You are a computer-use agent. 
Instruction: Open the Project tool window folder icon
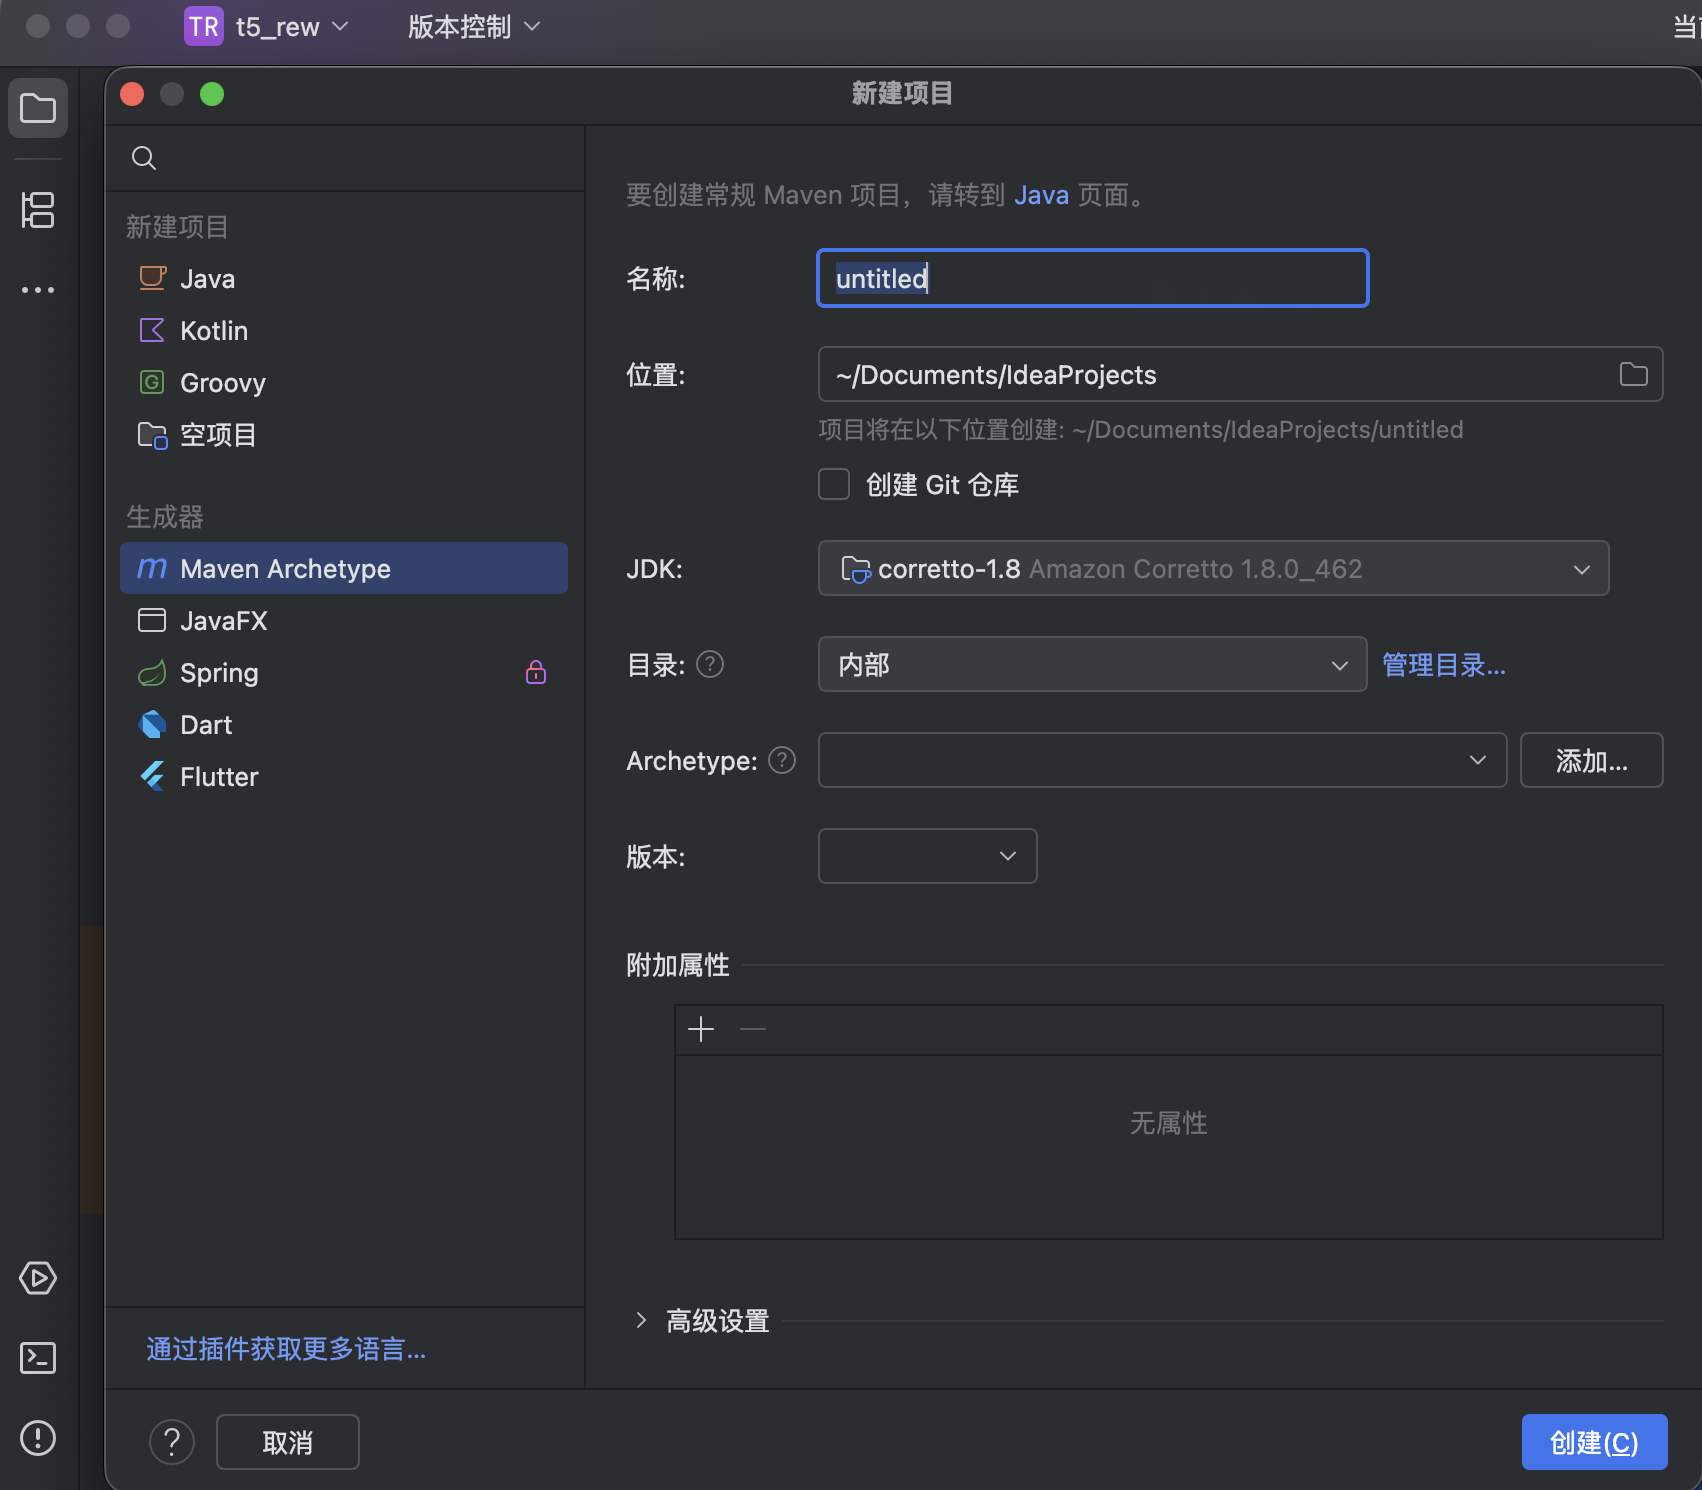click(x=38, y=108)
